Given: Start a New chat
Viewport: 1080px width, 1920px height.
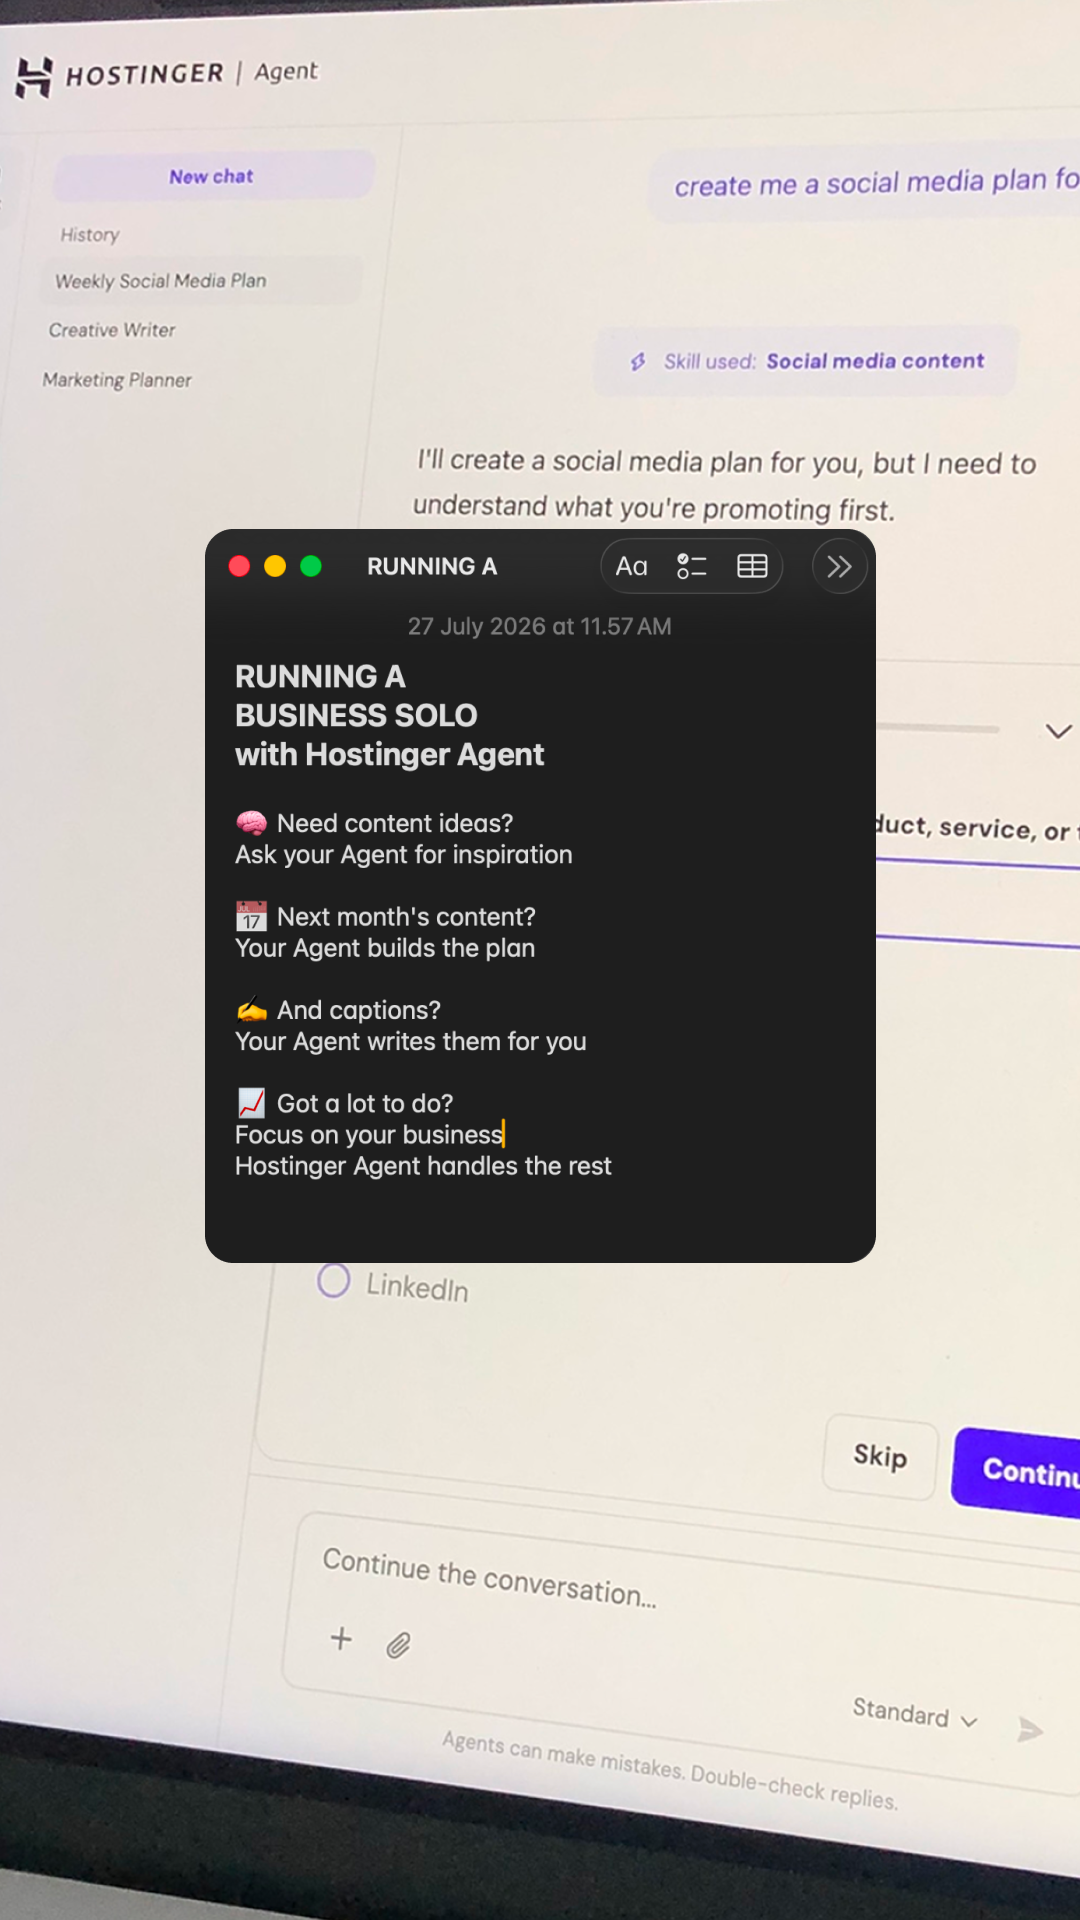Looking at the screenshot, I should [x=212, y=176].
